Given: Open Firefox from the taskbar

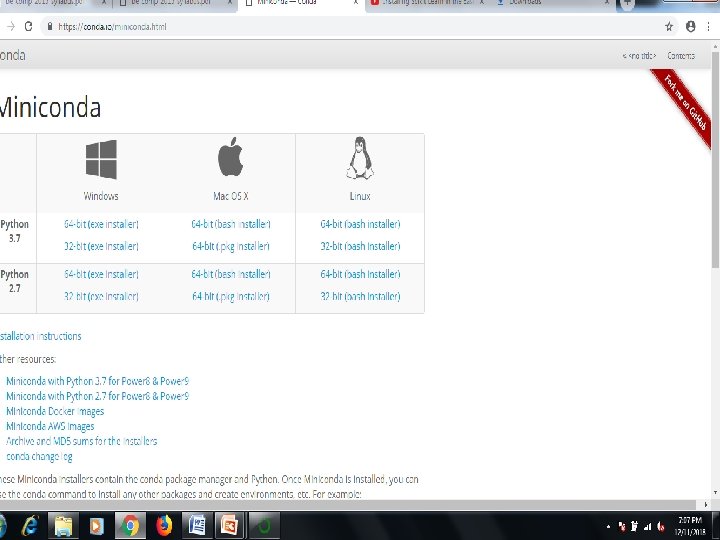Looking at the screenshot, I should pos(164,525).
